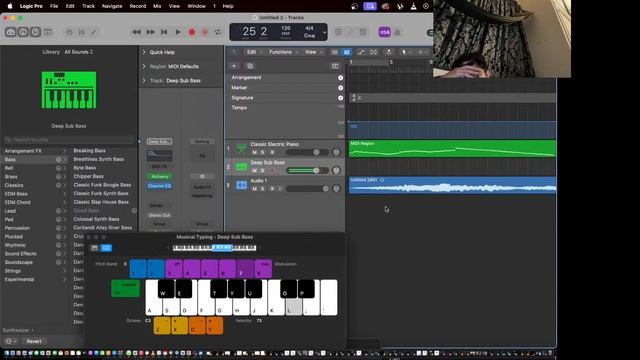Image resolution: width=640 pixels, height=360 pixels.
Task: Click the Rewind transport button
Action: [x=136, y=32]
